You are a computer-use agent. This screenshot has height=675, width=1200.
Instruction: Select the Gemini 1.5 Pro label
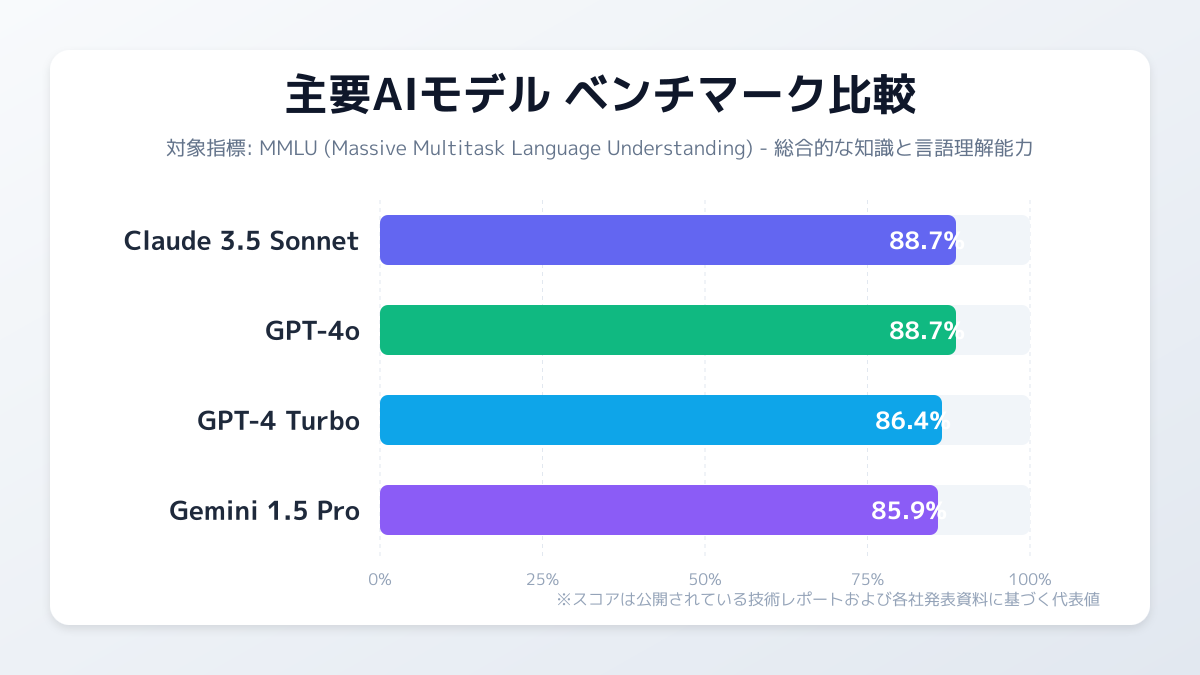pyautogui.click(x=264, y=511)
